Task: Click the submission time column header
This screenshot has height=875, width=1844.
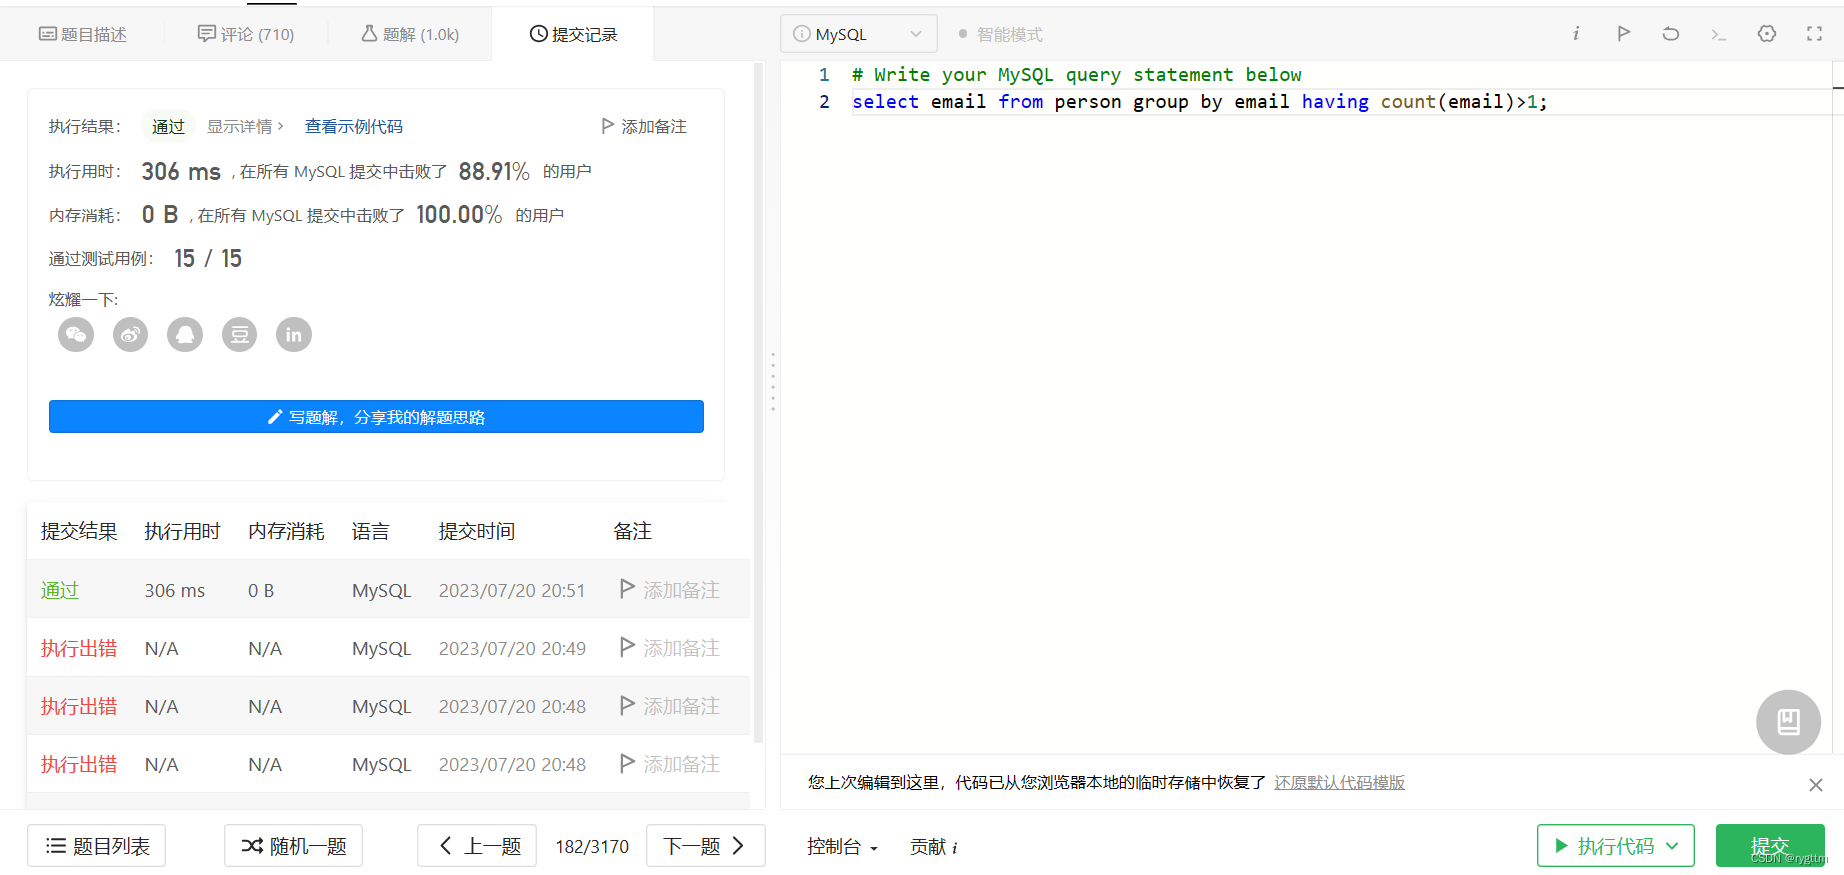Action: tap(476, 531)
